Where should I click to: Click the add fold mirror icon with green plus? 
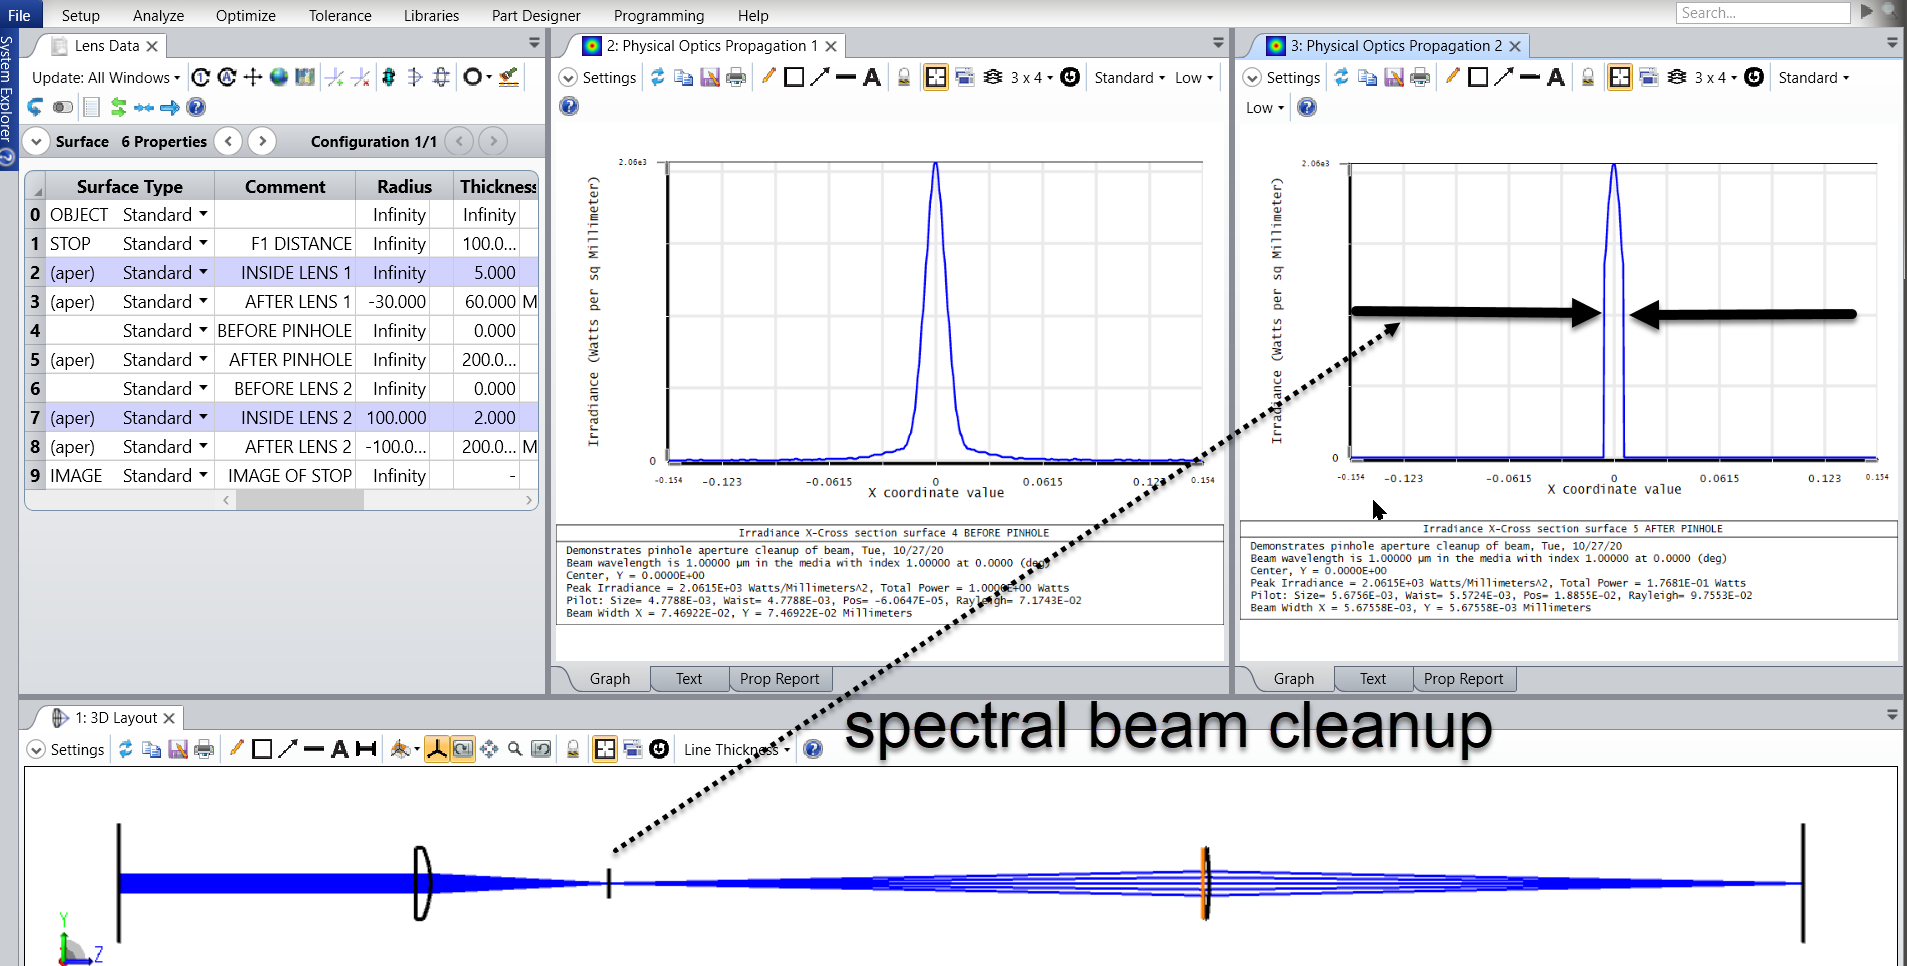click(x=335, y=77)
